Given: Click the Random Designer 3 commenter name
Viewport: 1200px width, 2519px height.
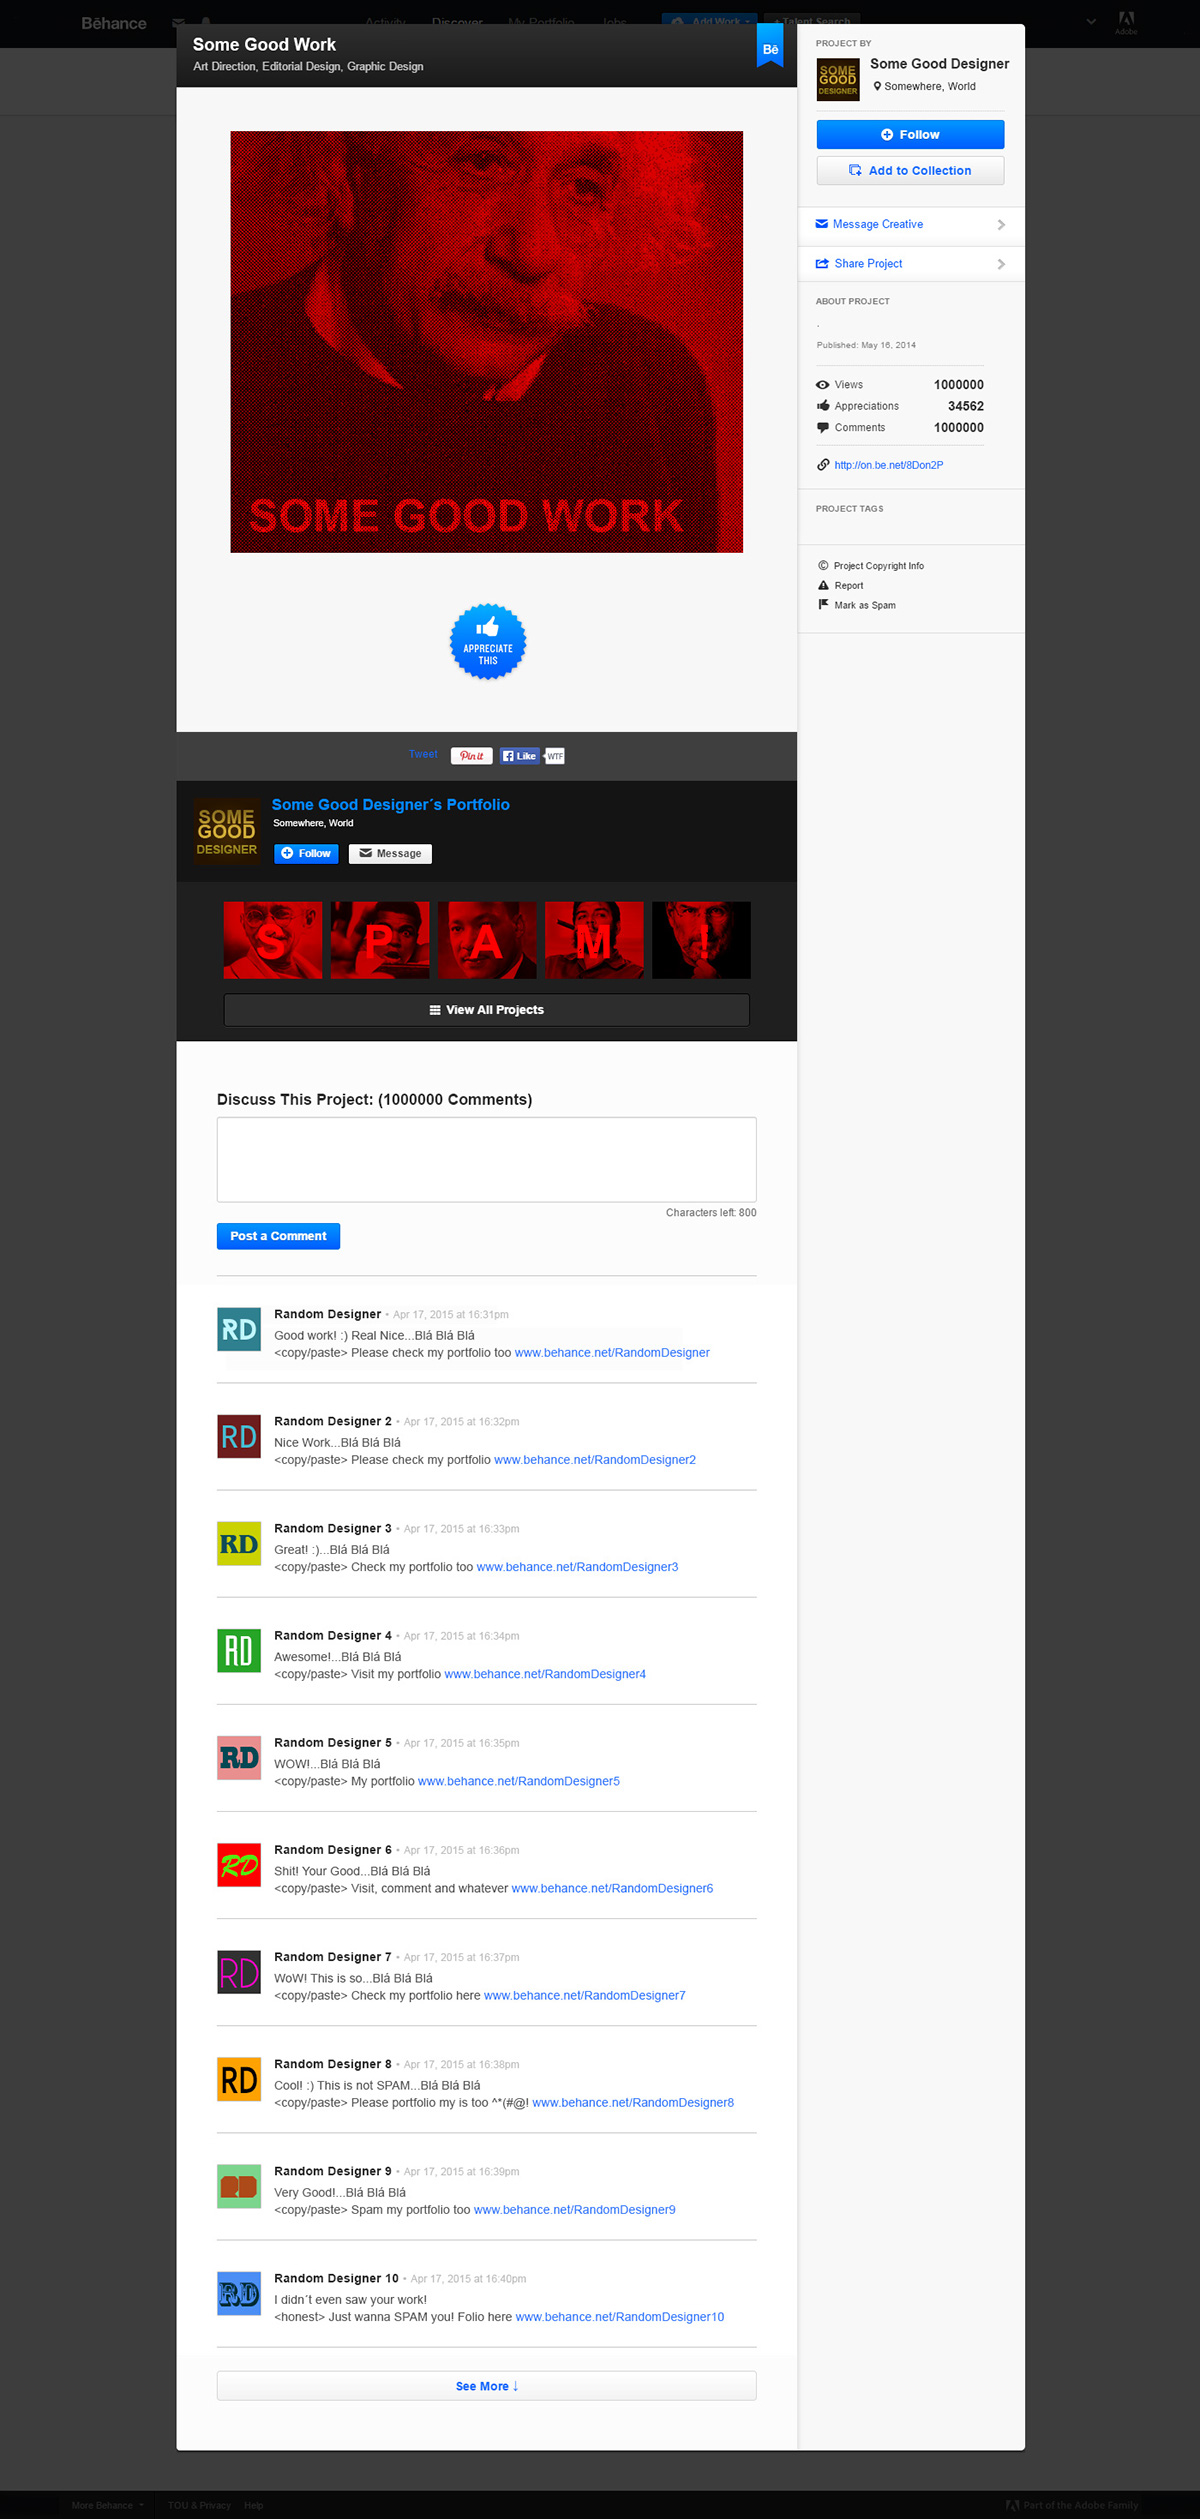Looking at the screenshot, I should pyautogui.click(x=333, y=1528).
